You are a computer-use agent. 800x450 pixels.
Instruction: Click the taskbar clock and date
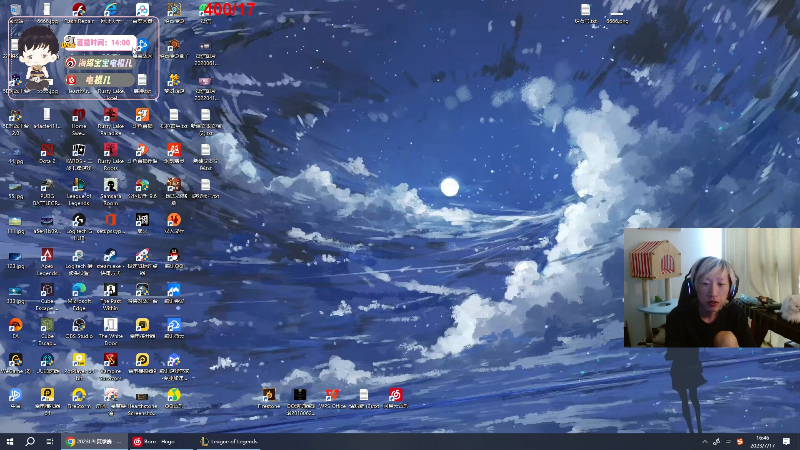pyautogui.click(x=763, y=442)
